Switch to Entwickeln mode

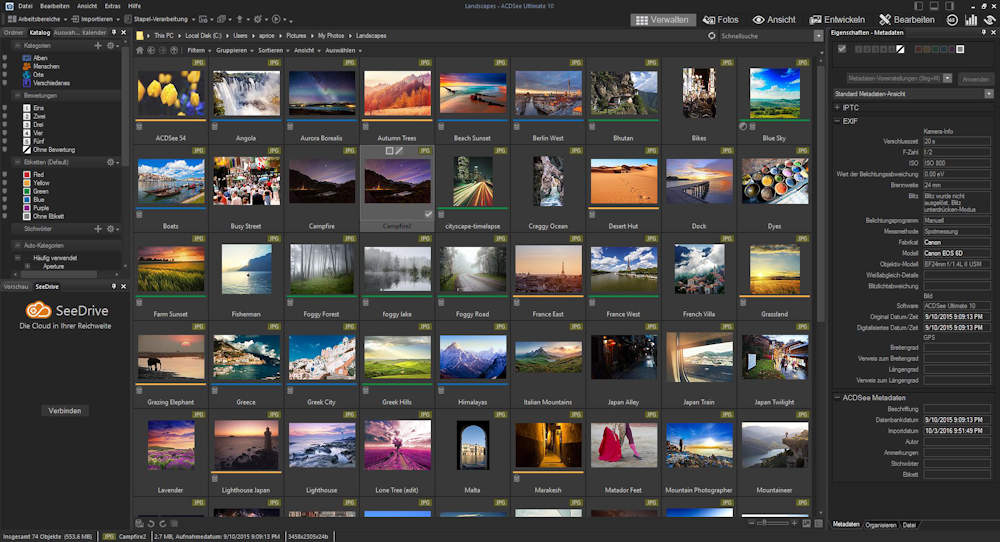click(838, 19)
